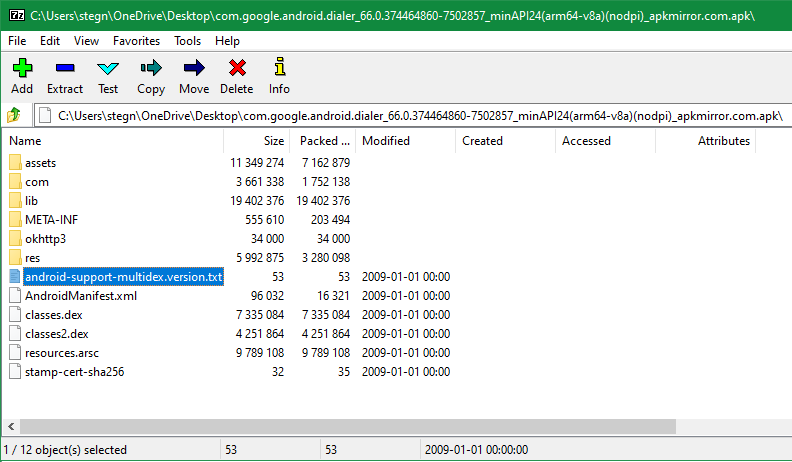Viewport: 792px width, 462px height.
Task: Open the File menu
Action: 17,41
